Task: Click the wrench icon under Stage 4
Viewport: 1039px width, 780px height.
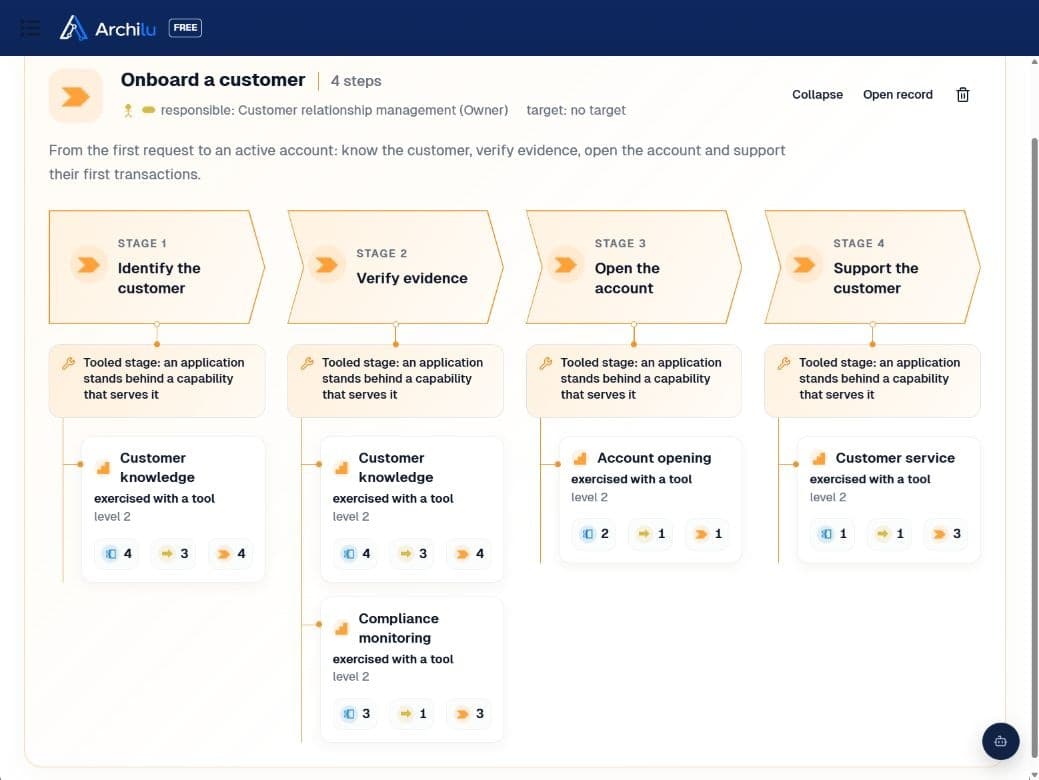Action: [784, 363]
